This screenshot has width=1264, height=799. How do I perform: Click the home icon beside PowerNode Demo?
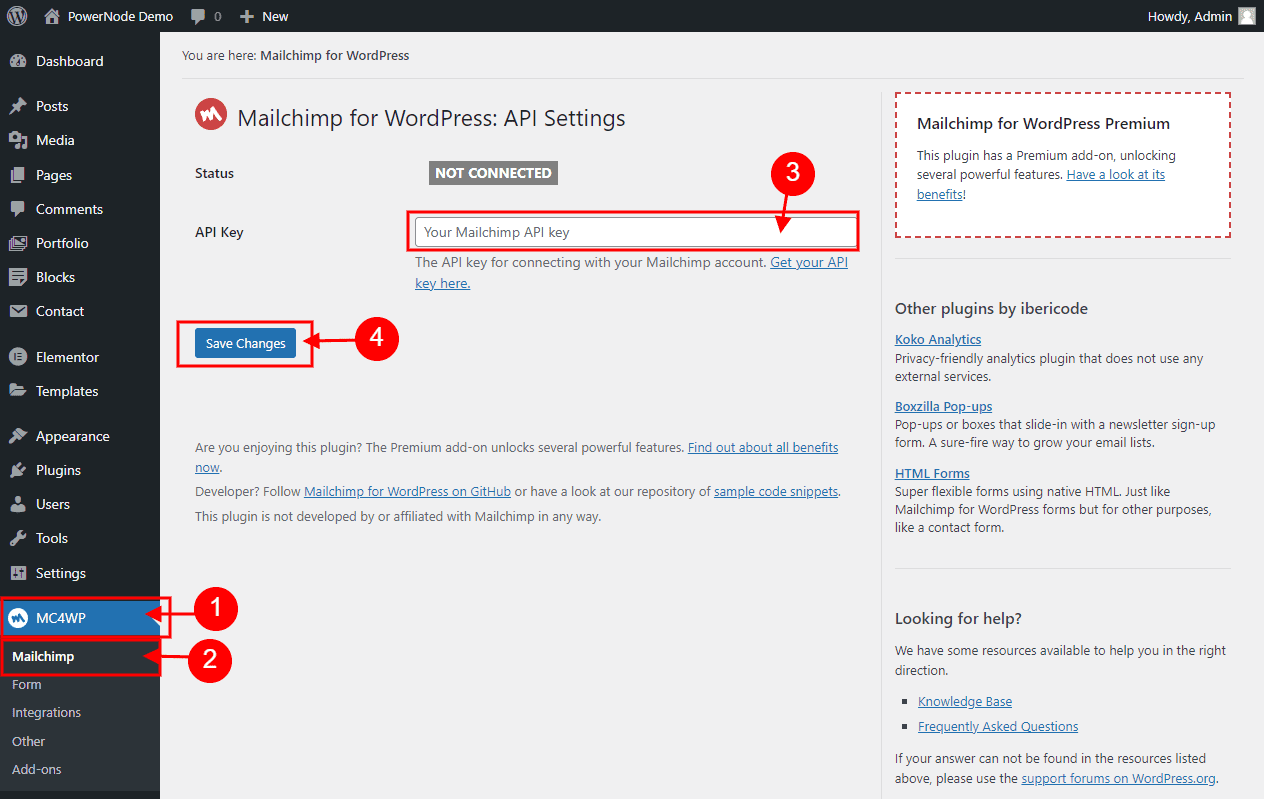[53, 16]
